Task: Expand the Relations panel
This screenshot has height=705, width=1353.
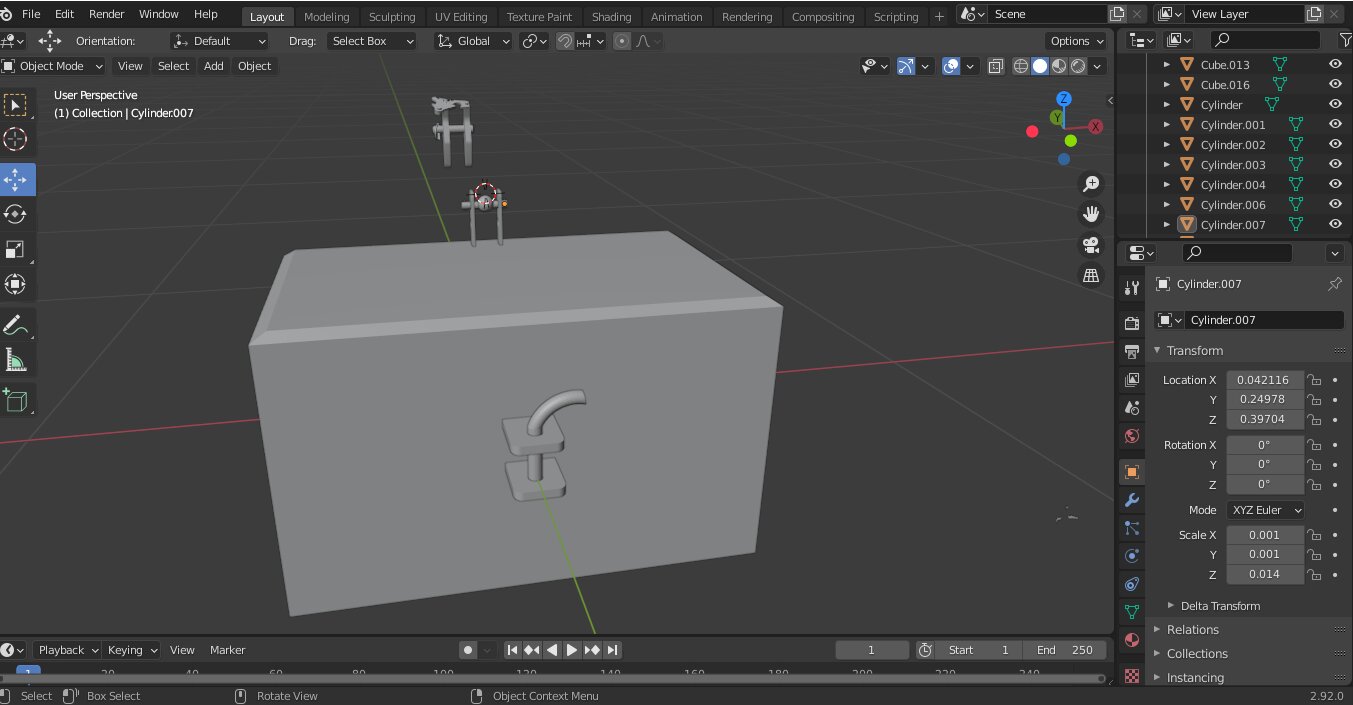Action: tap(1192, 630)
